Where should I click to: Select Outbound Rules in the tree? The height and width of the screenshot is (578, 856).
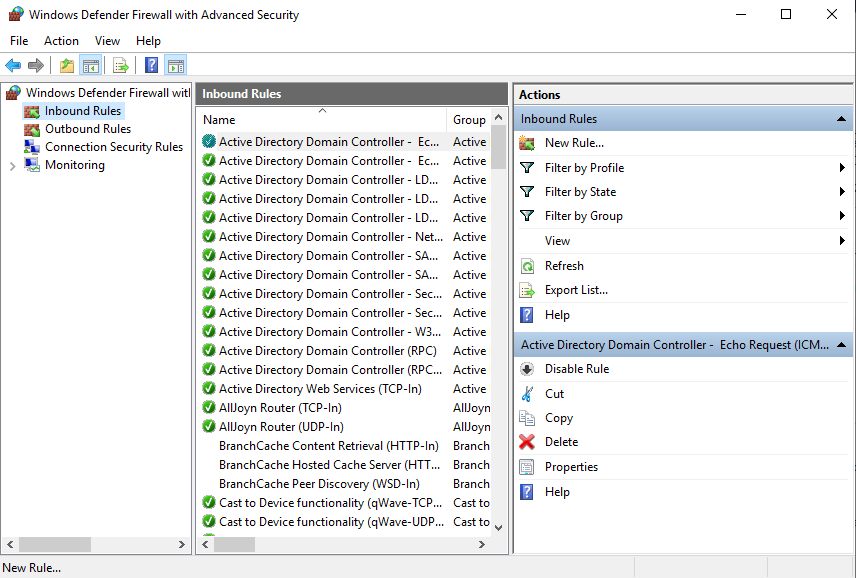[88, 129]
